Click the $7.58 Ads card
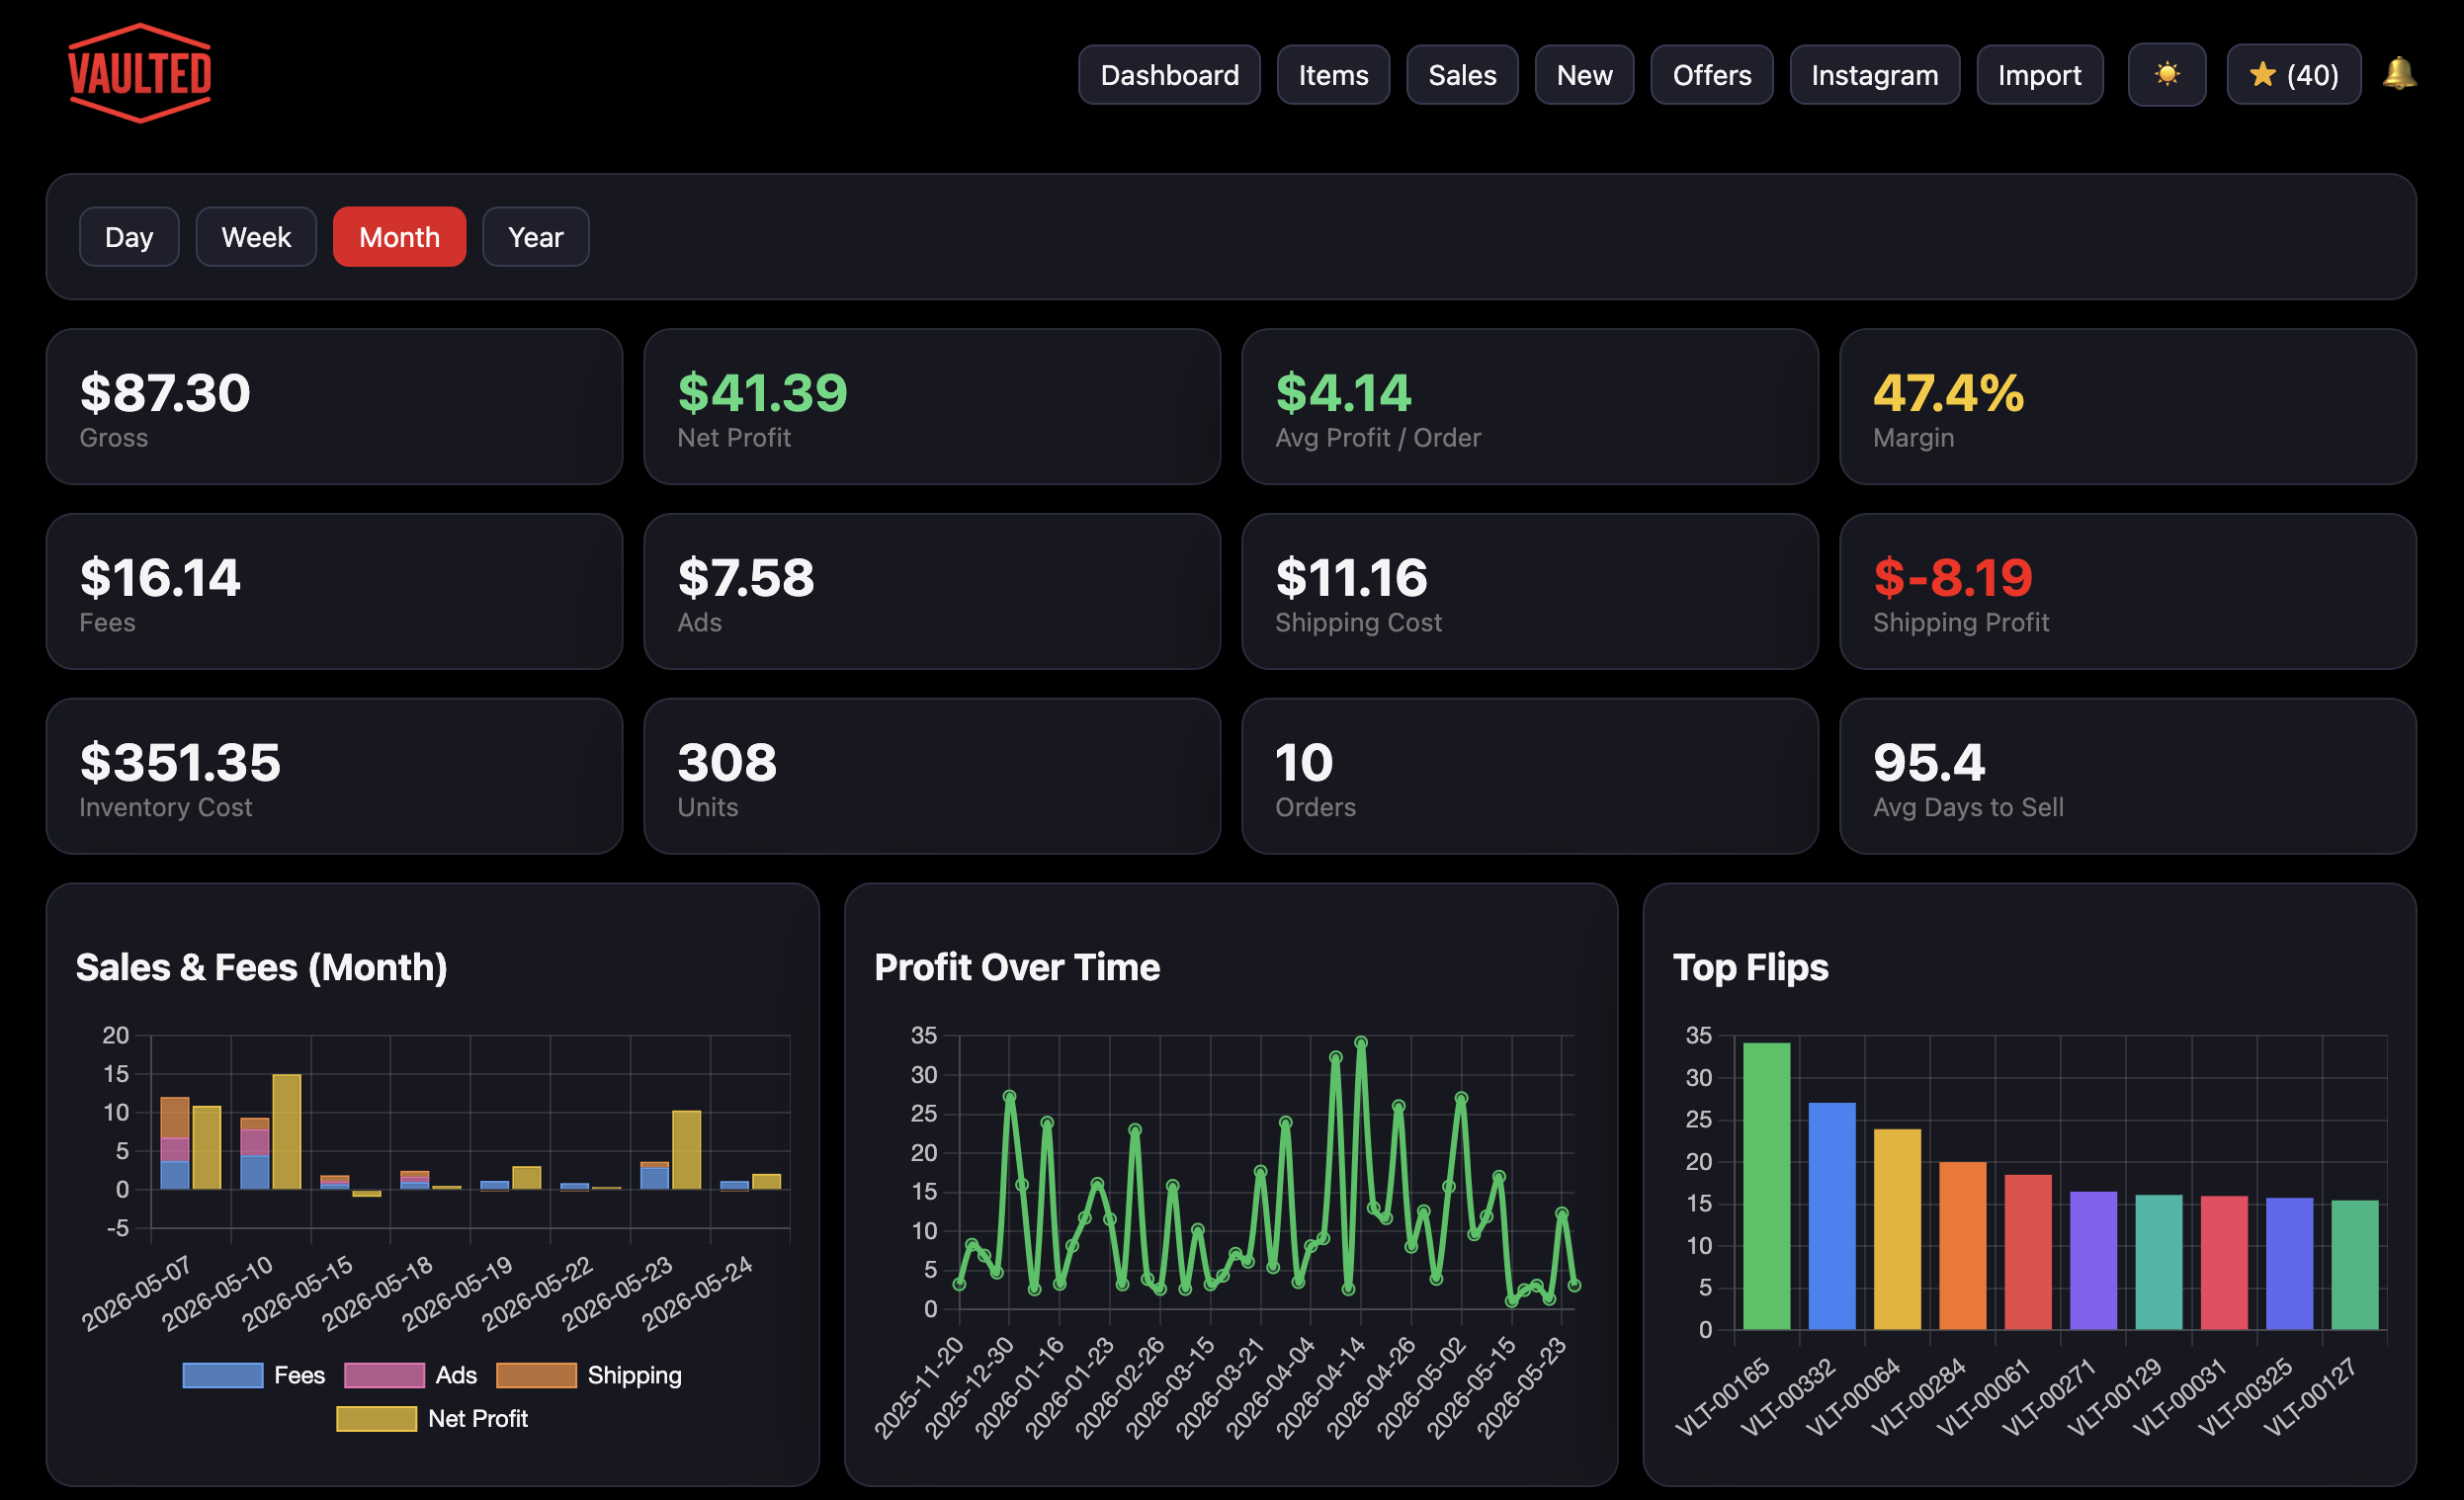Image resolution: width=2464 pixels, height=1500 pixels. (x=932, y=592)
